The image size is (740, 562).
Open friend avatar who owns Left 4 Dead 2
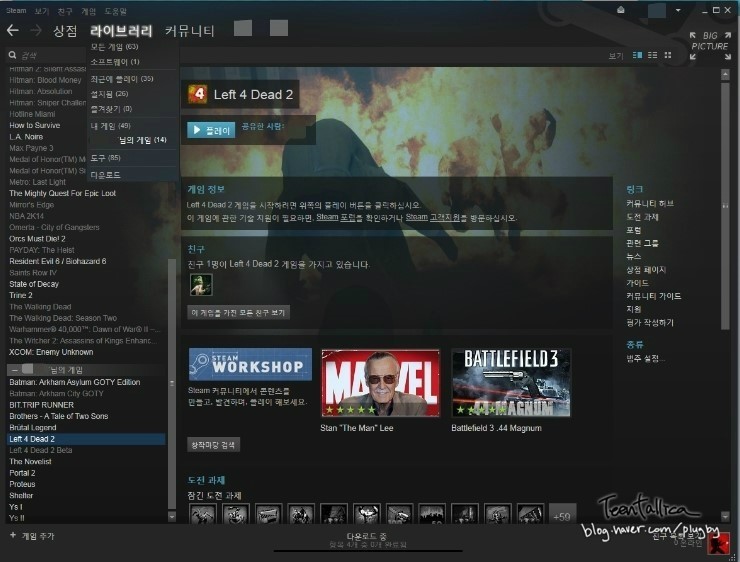[x=201, y=285]
